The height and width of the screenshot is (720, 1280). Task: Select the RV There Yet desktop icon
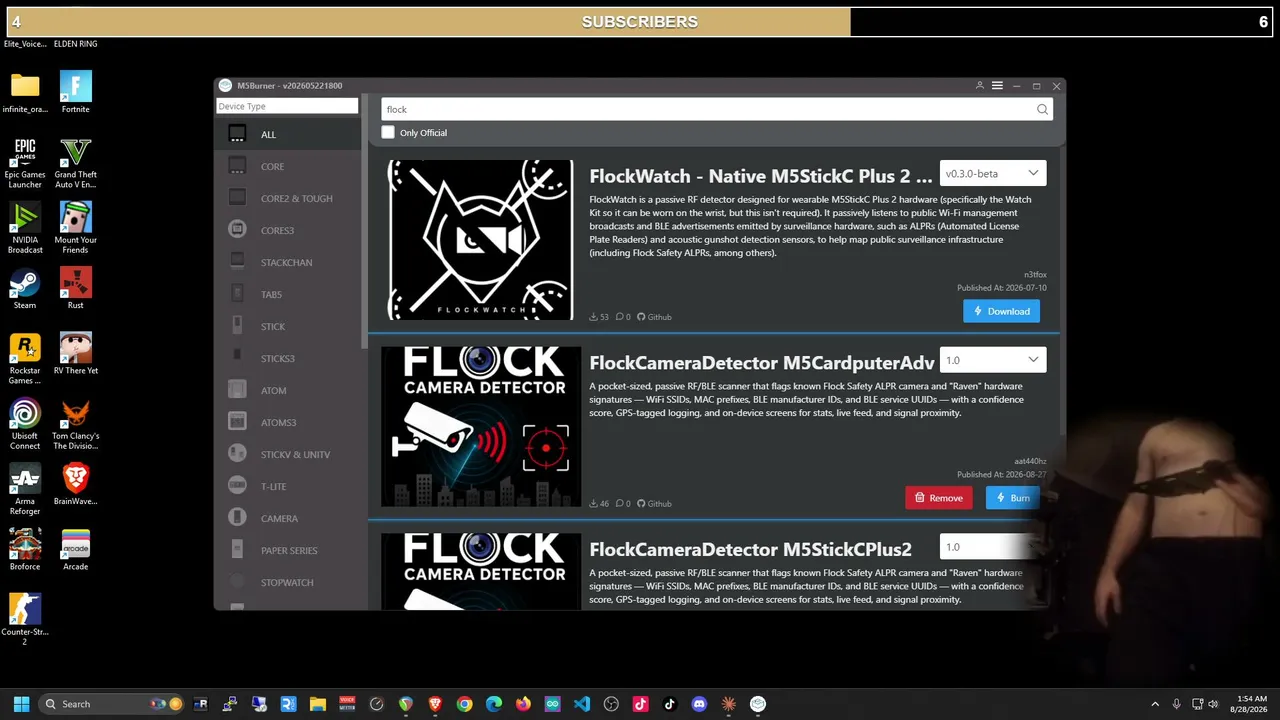tap(75, 354)
